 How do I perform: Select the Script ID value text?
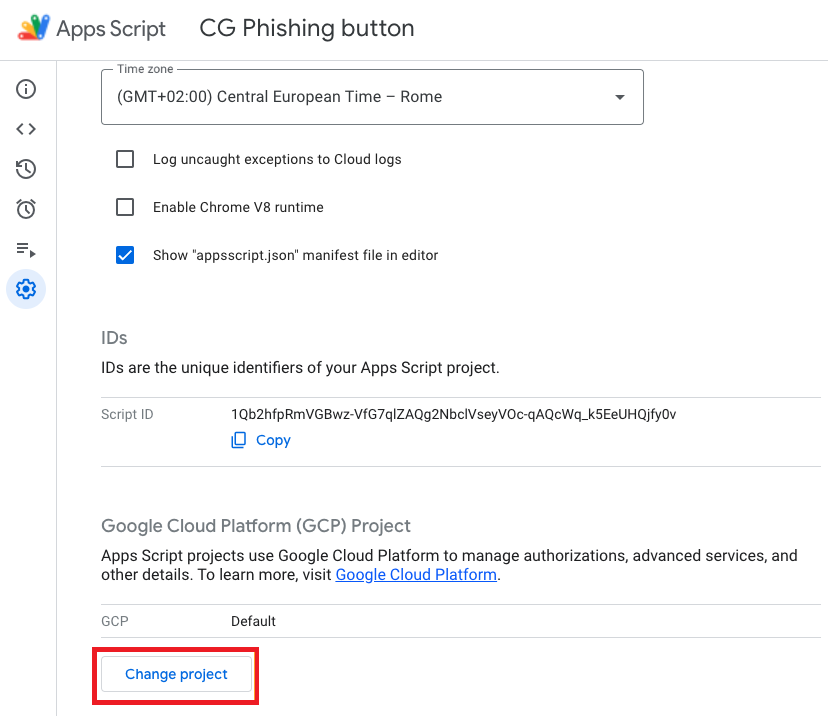tap(454, 414)
